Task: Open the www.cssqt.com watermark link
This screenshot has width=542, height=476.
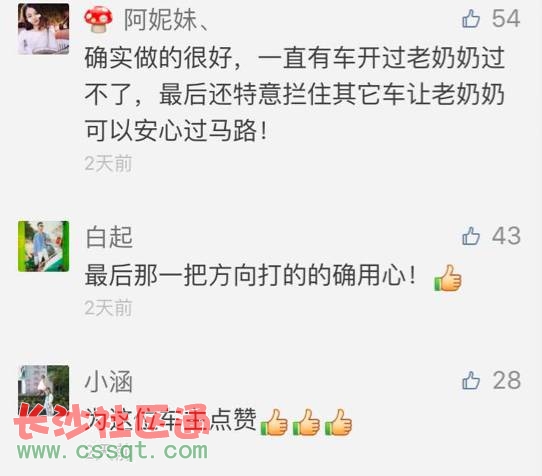Action: (x=113, y=451)
